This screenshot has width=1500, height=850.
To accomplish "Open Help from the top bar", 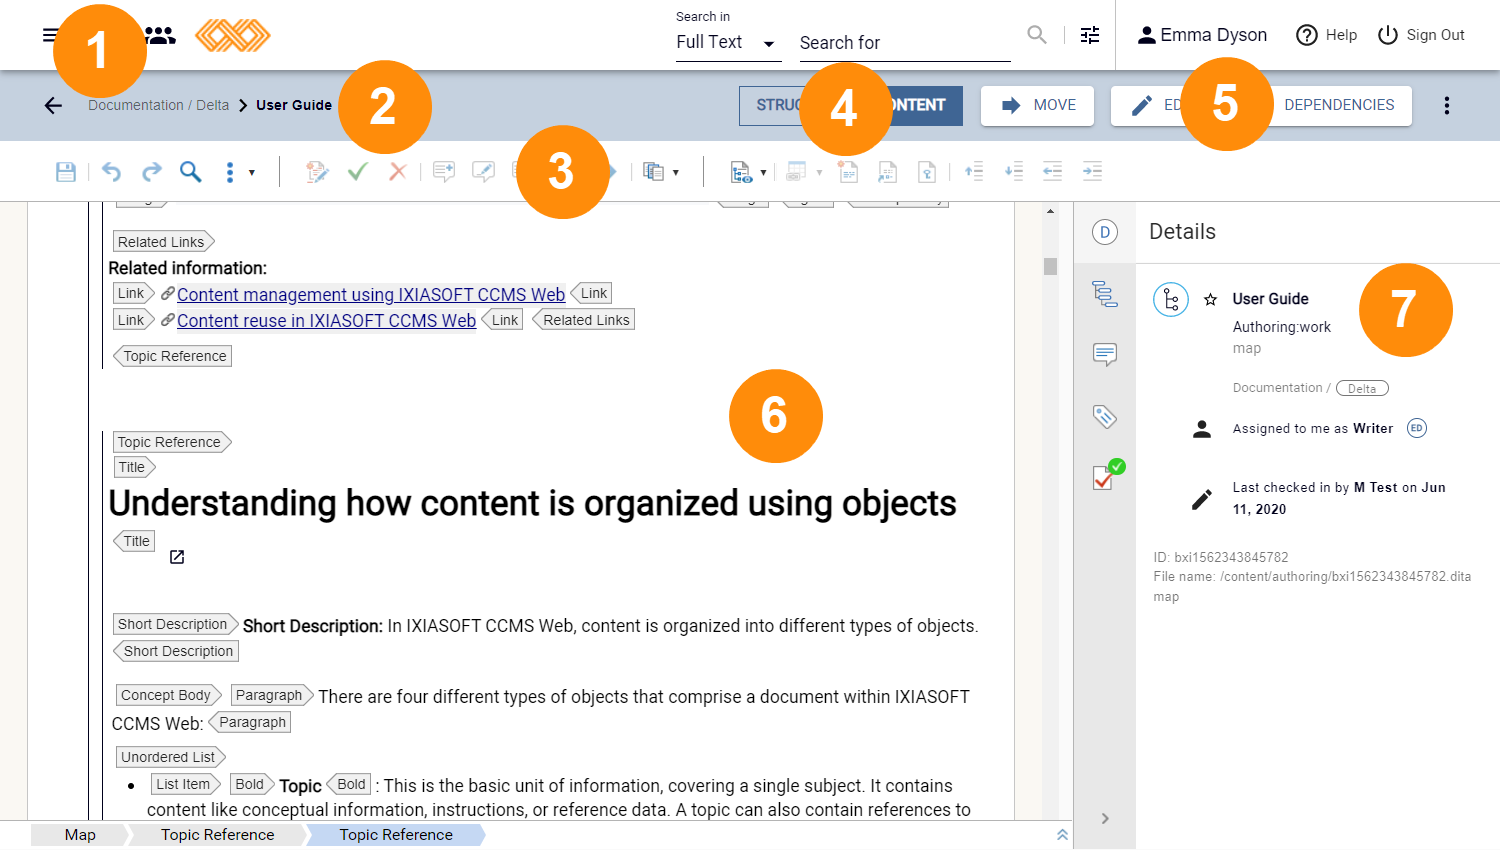I will 1326,35.
